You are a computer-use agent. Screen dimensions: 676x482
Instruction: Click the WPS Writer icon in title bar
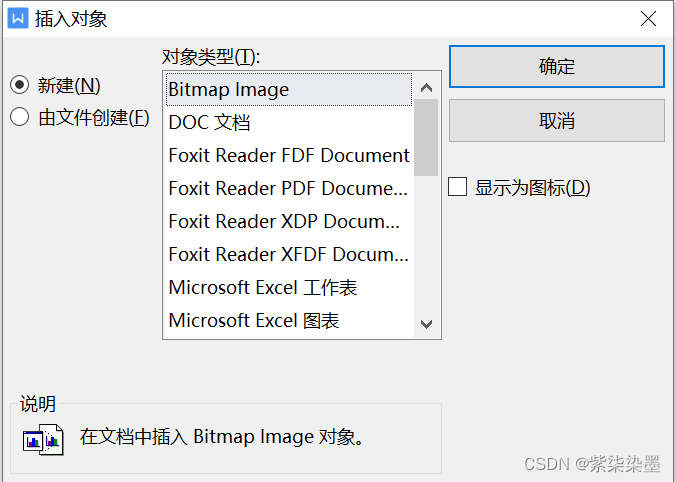point(18,19)
